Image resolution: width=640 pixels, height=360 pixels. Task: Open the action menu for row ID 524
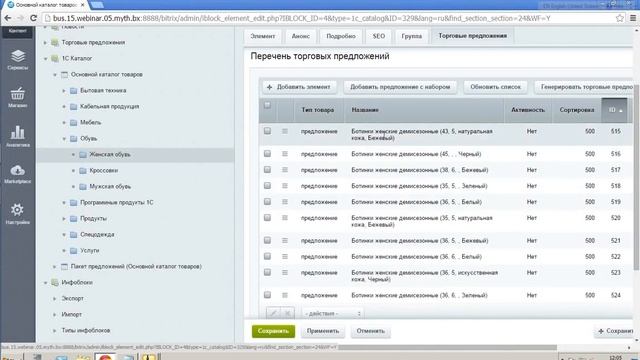pos(285,295)
